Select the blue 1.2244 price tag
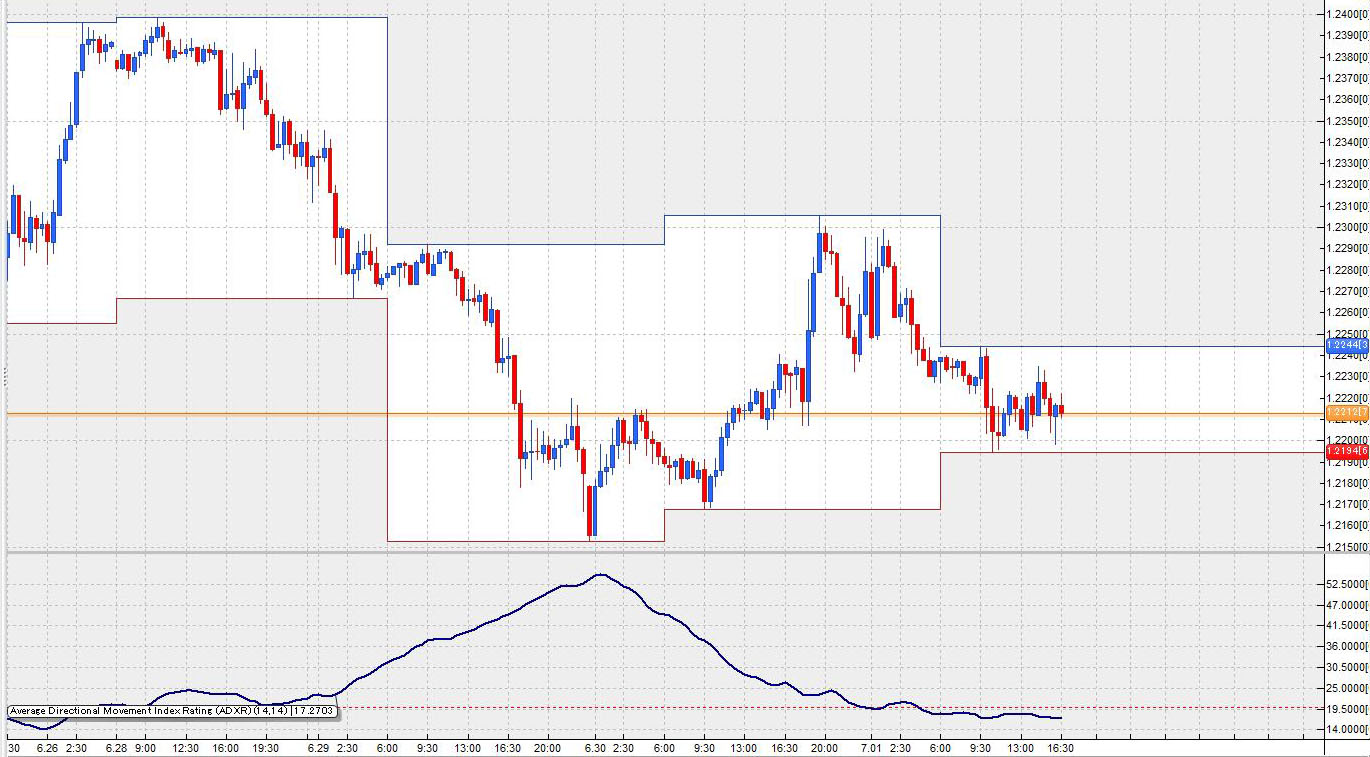1370x757 pixels. pos(1348,345)
